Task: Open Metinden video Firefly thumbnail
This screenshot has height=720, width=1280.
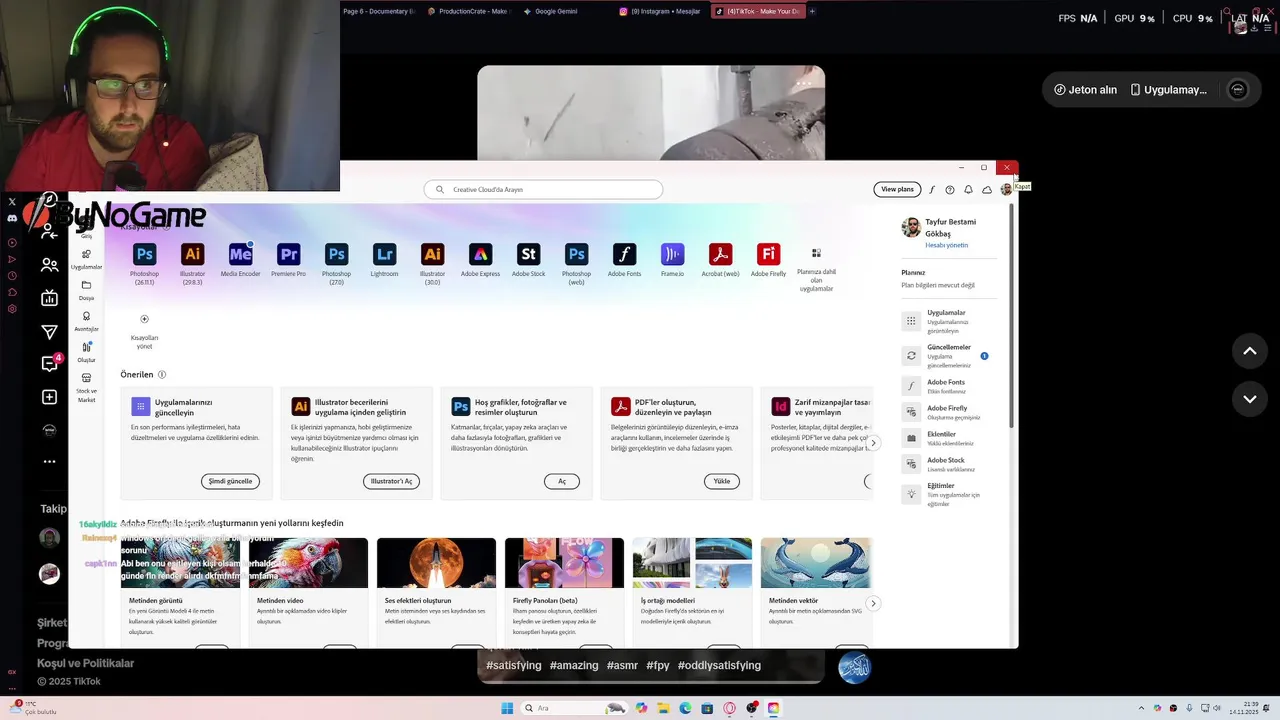Action: tap(308, 563)
